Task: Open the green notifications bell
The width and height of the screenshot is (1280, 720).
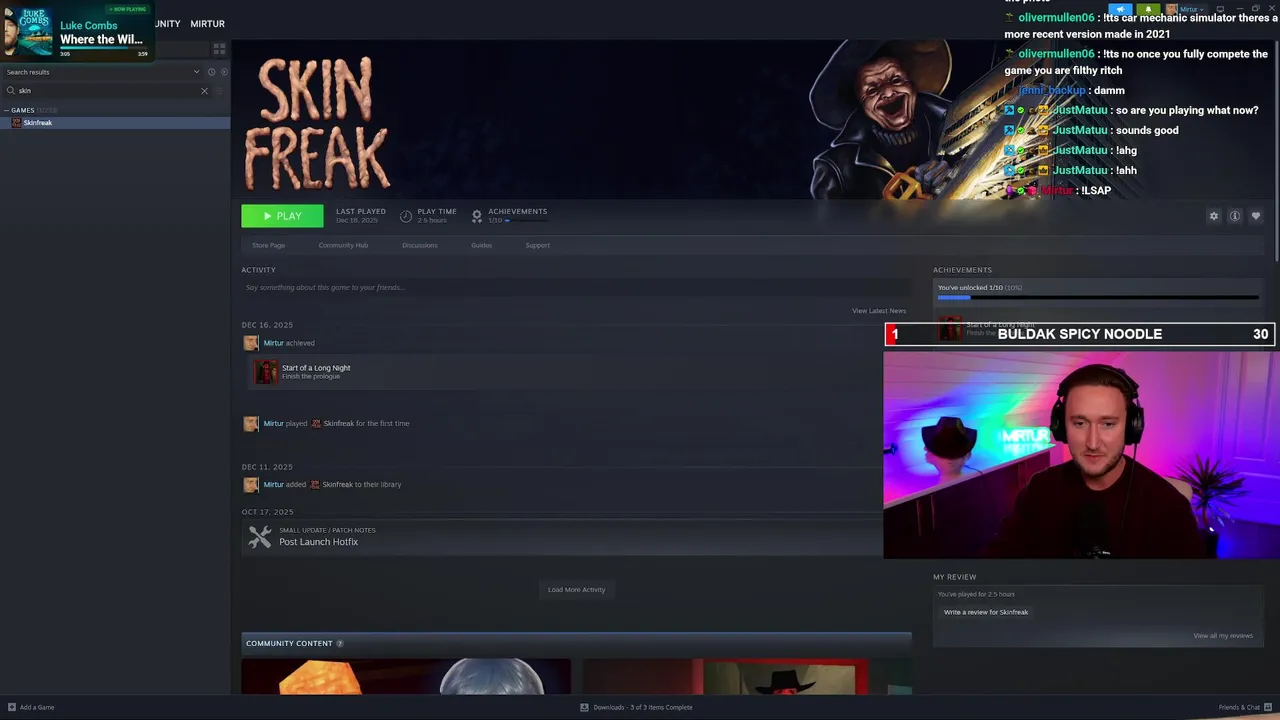Action: [x=1149, y=9]
